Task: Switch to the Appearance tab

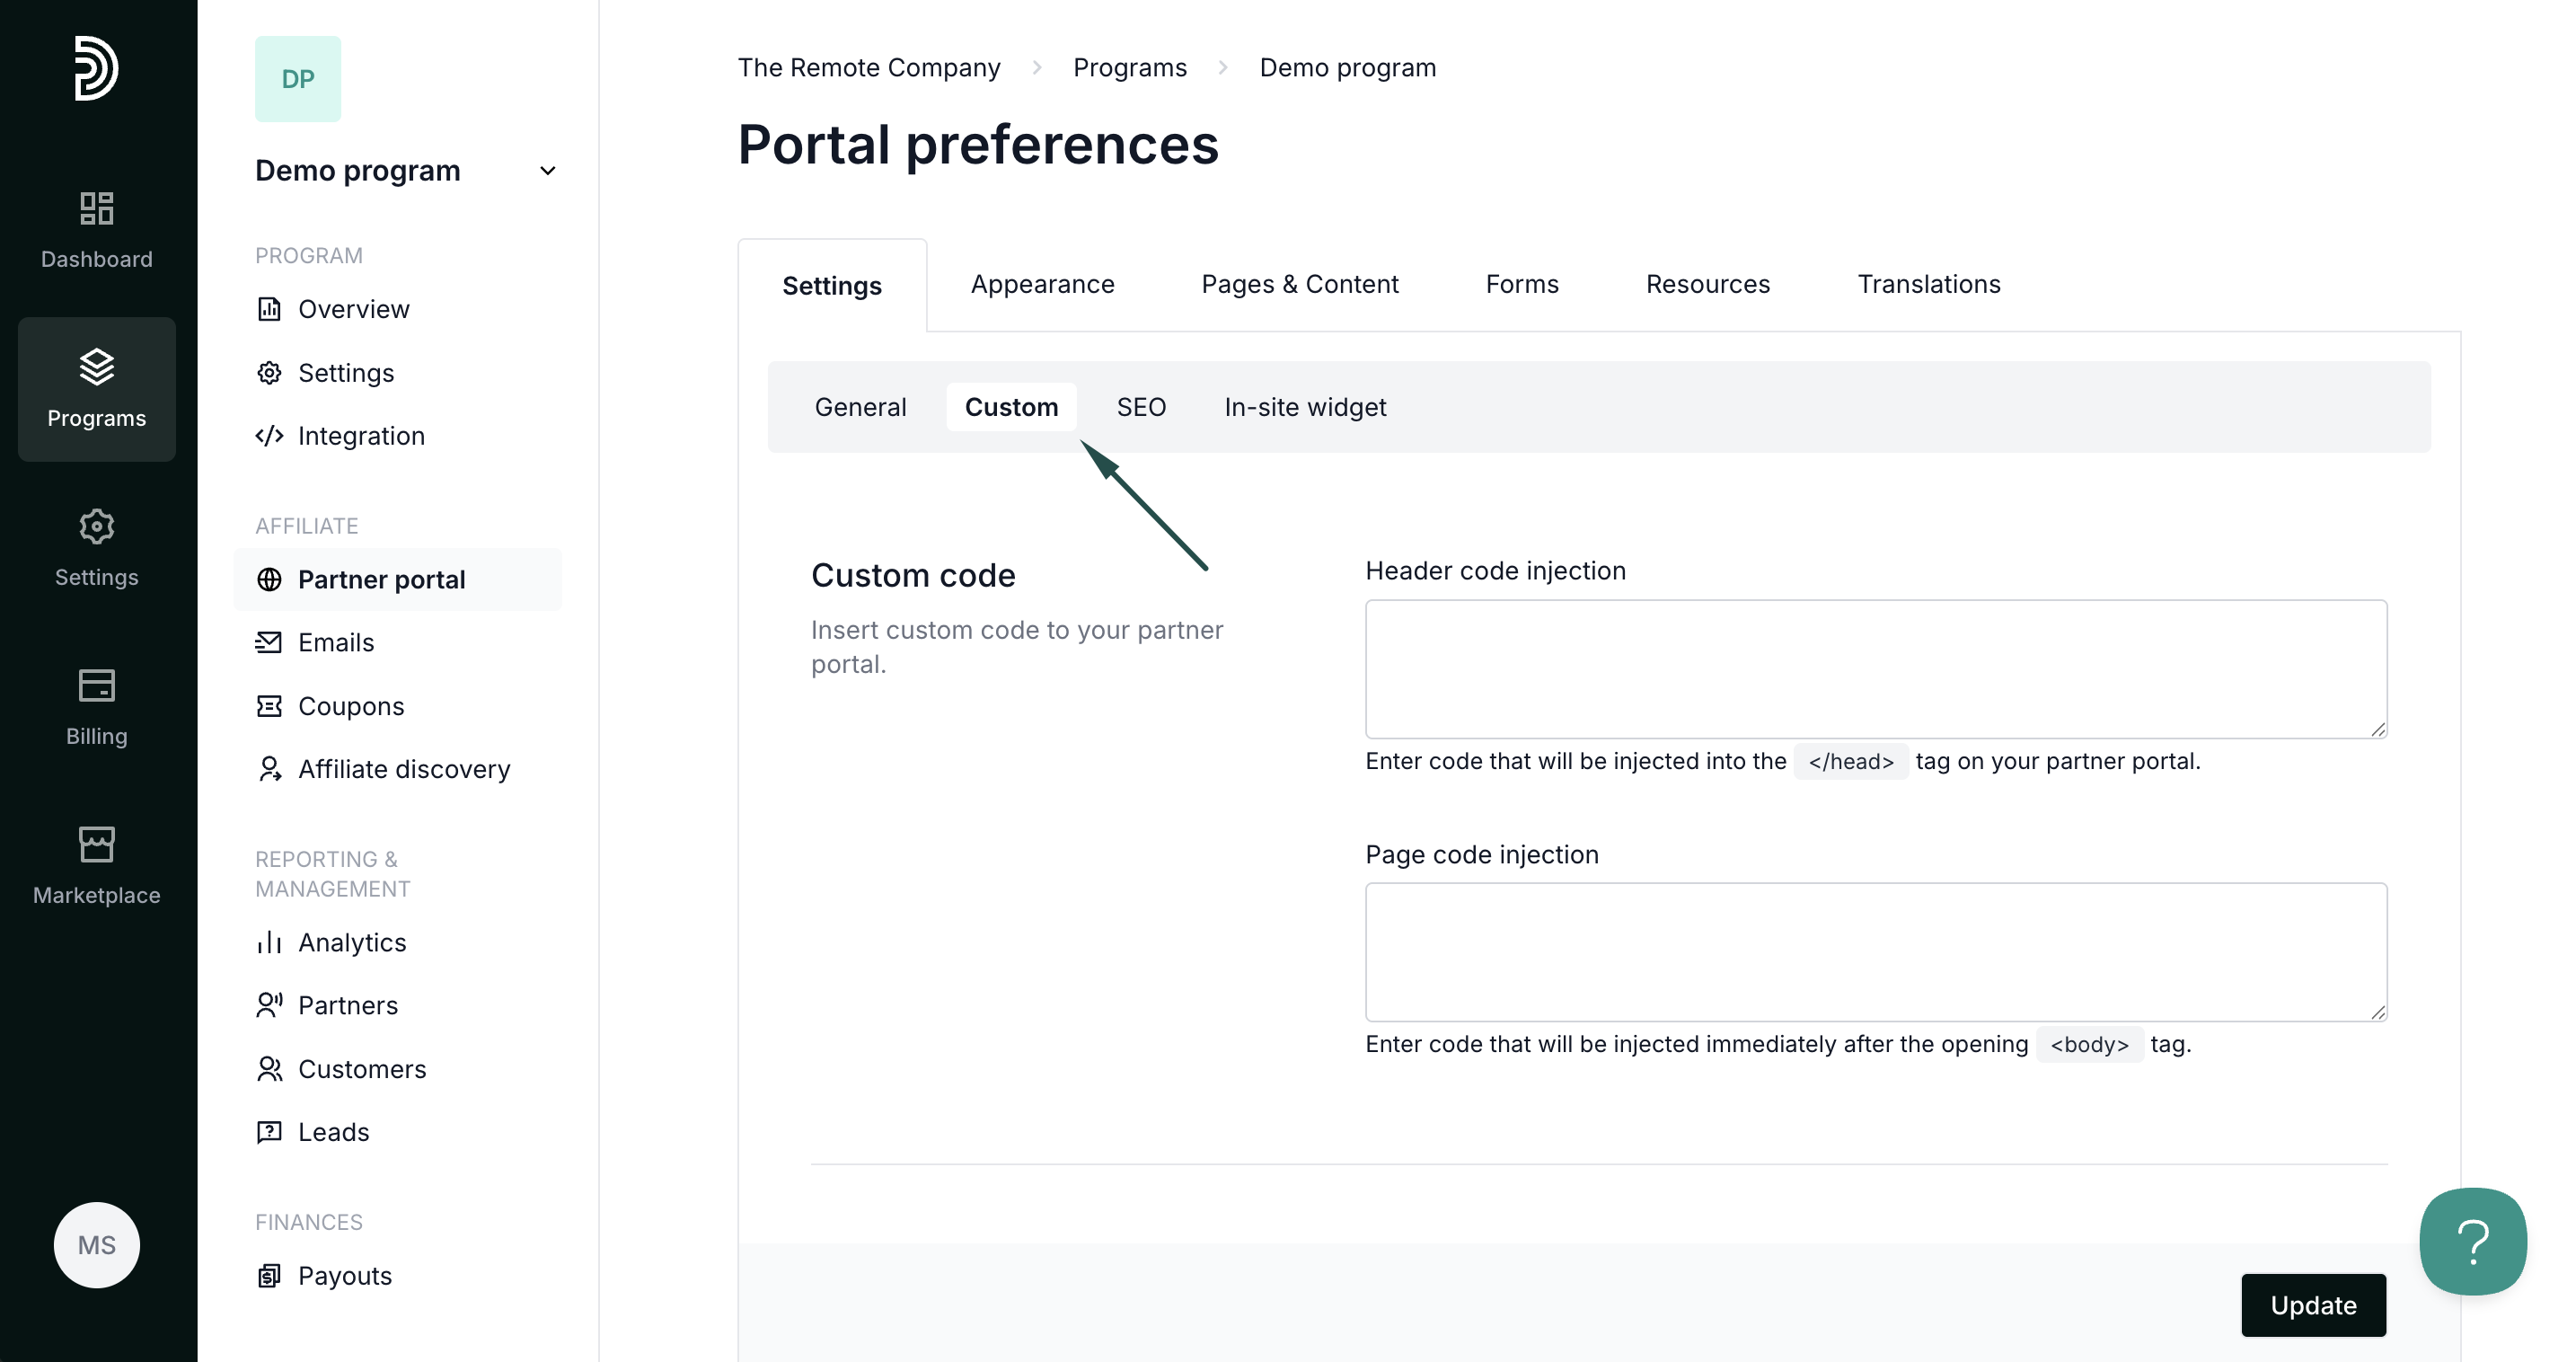Action: coord(1042,284)
